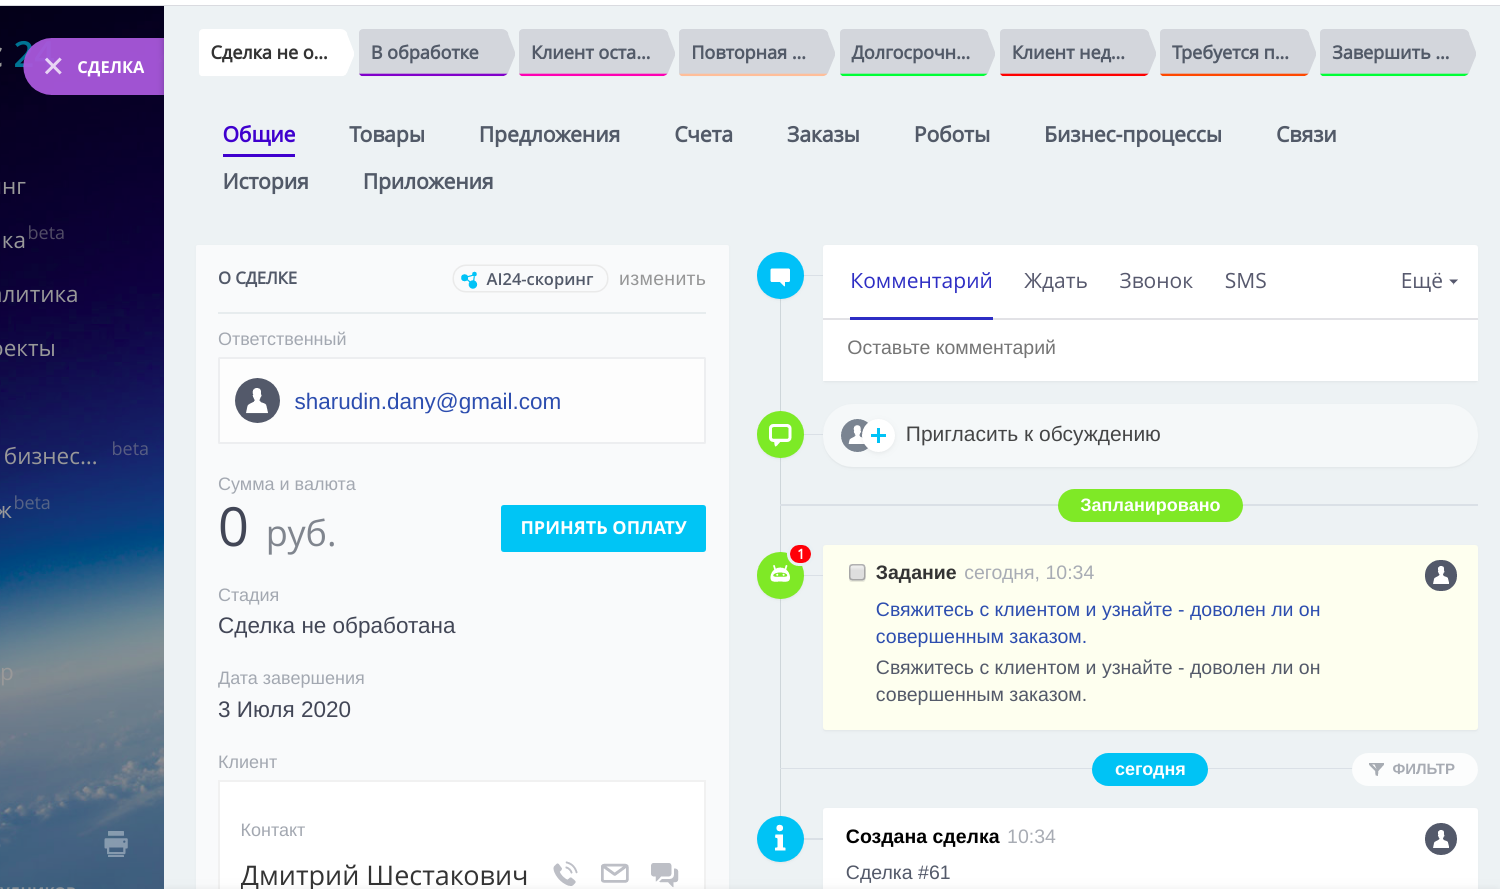This screenshot has height=889, width=1500.
Task: Click Пригласить к обсуждению
Action: coord(1033,434)
